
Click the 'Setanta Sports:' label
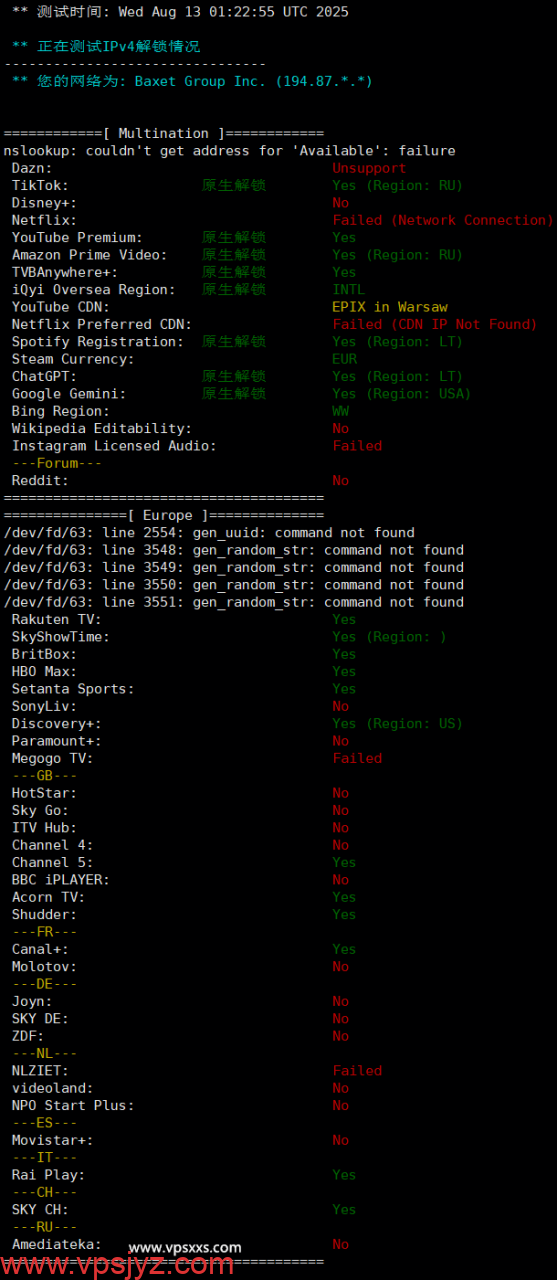(73, 689)
